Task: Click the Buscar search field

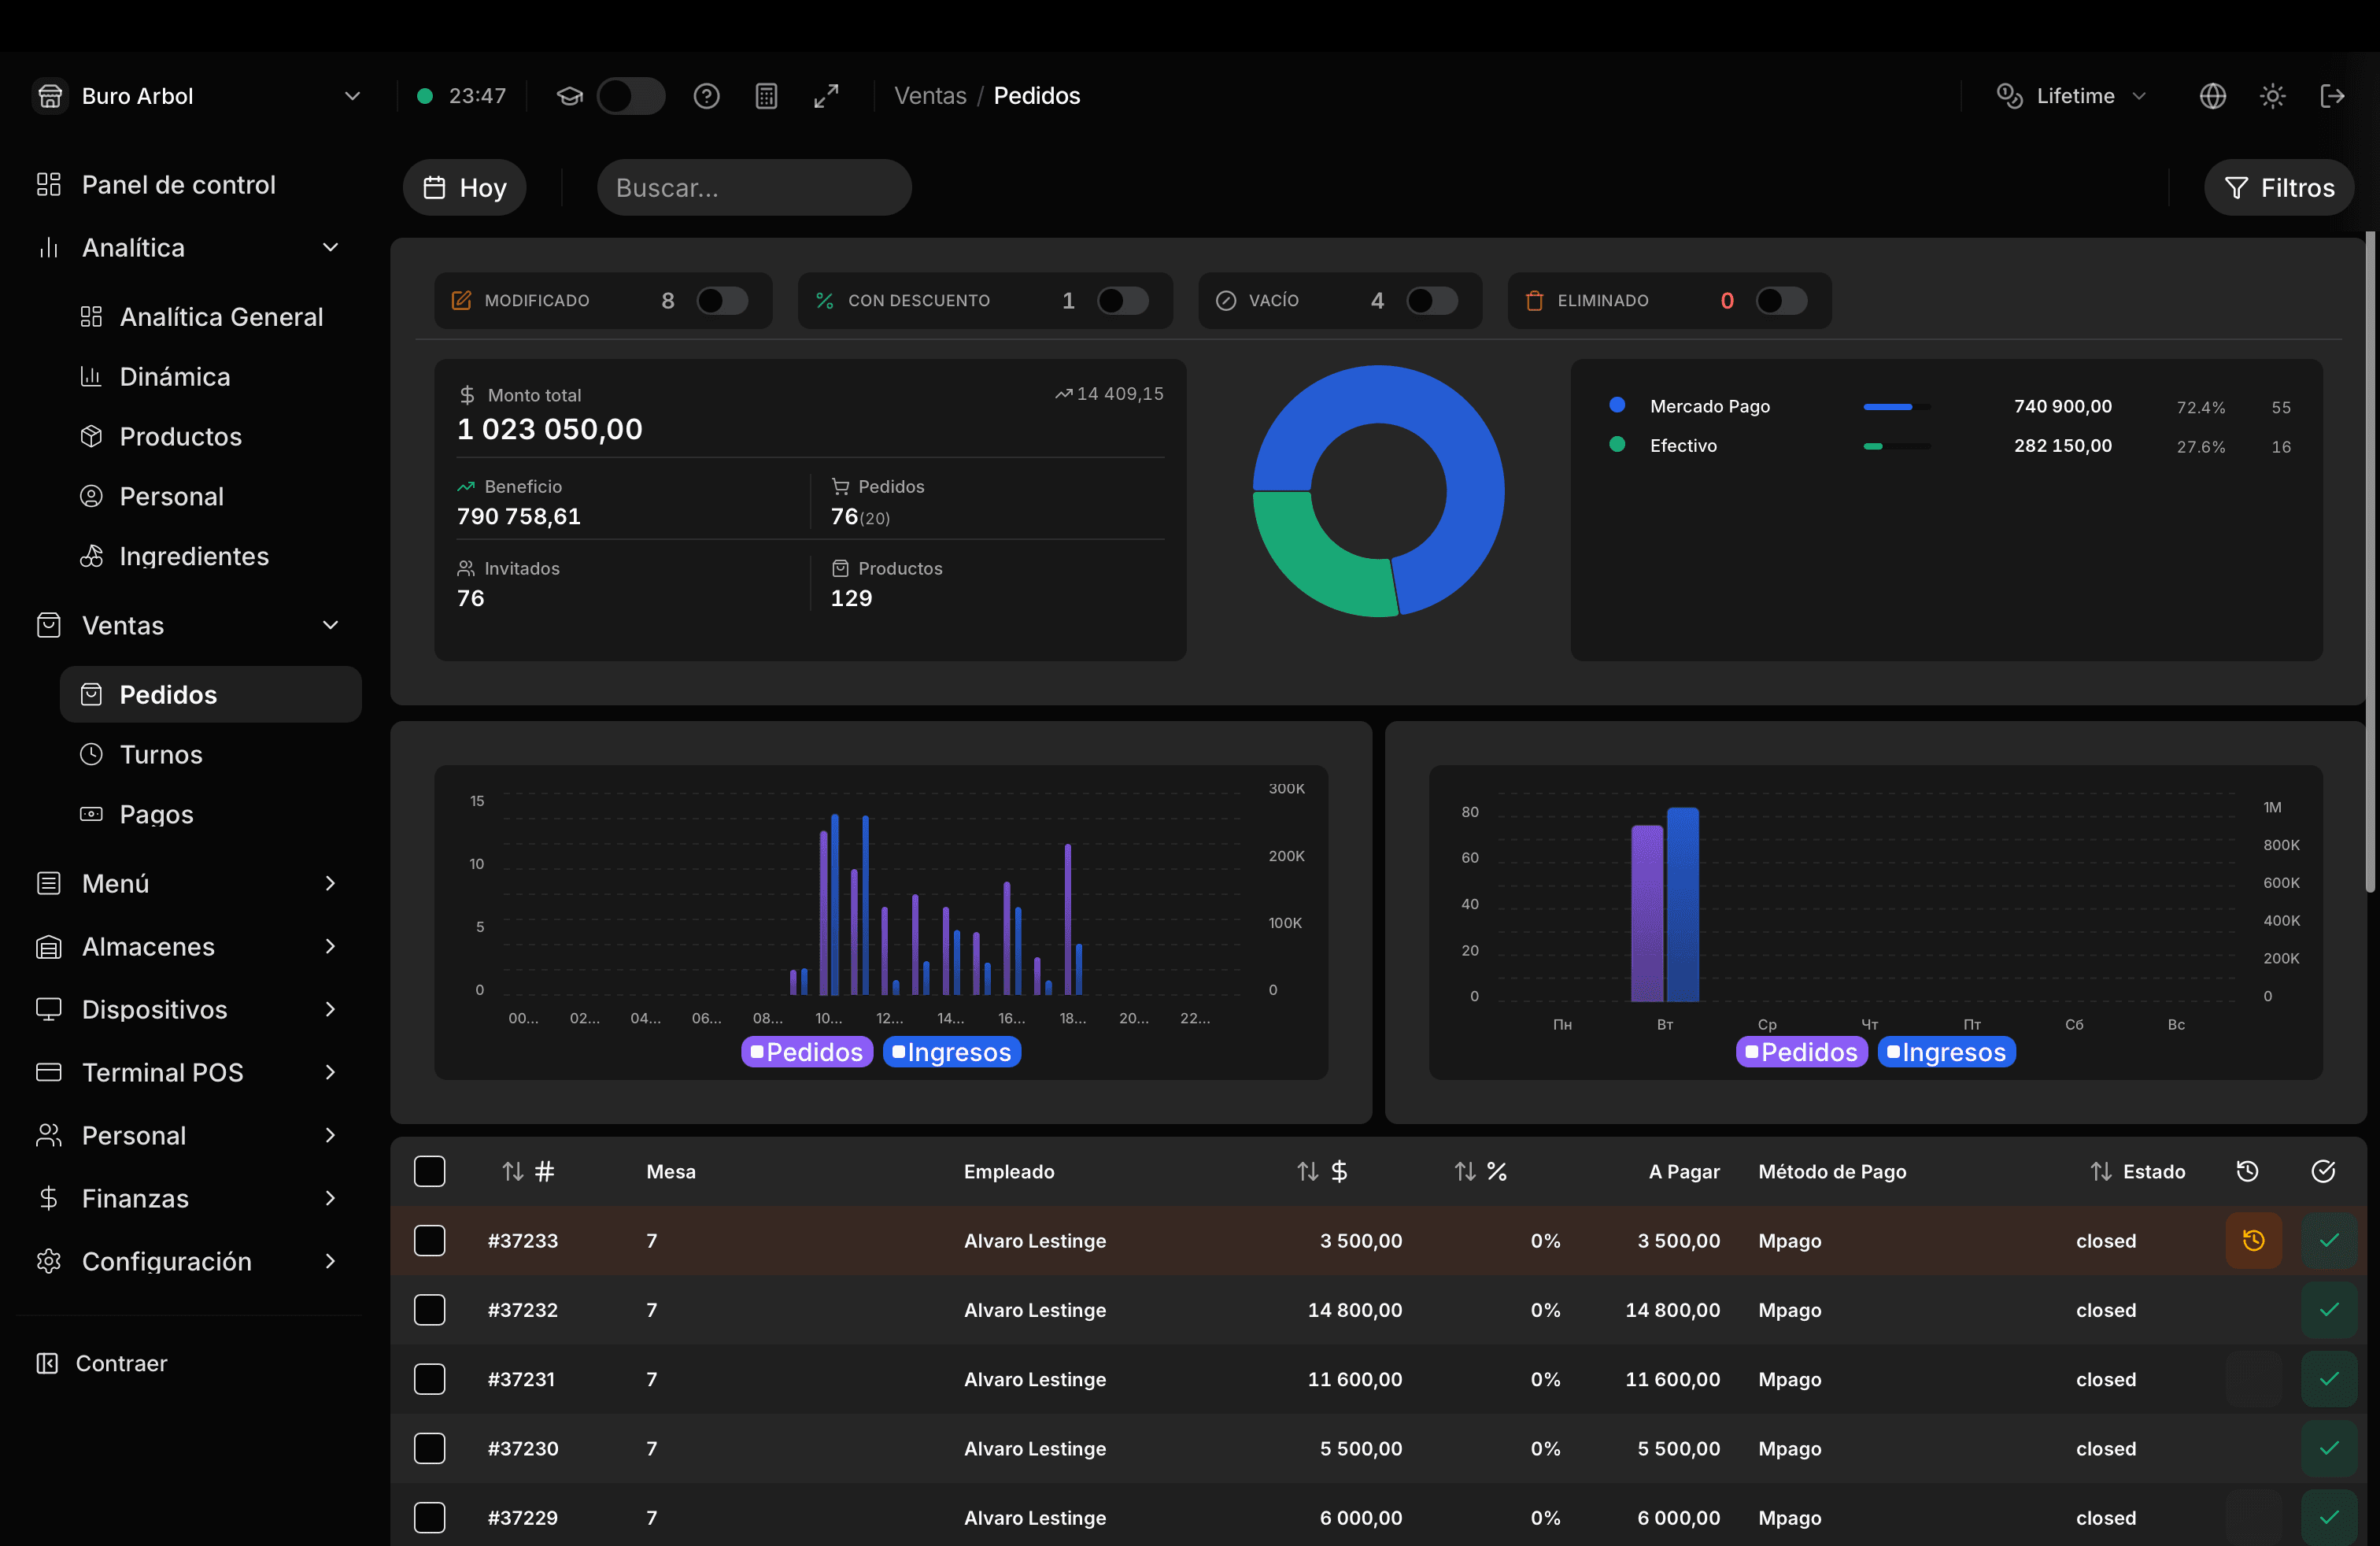Action: pos(754,187)
